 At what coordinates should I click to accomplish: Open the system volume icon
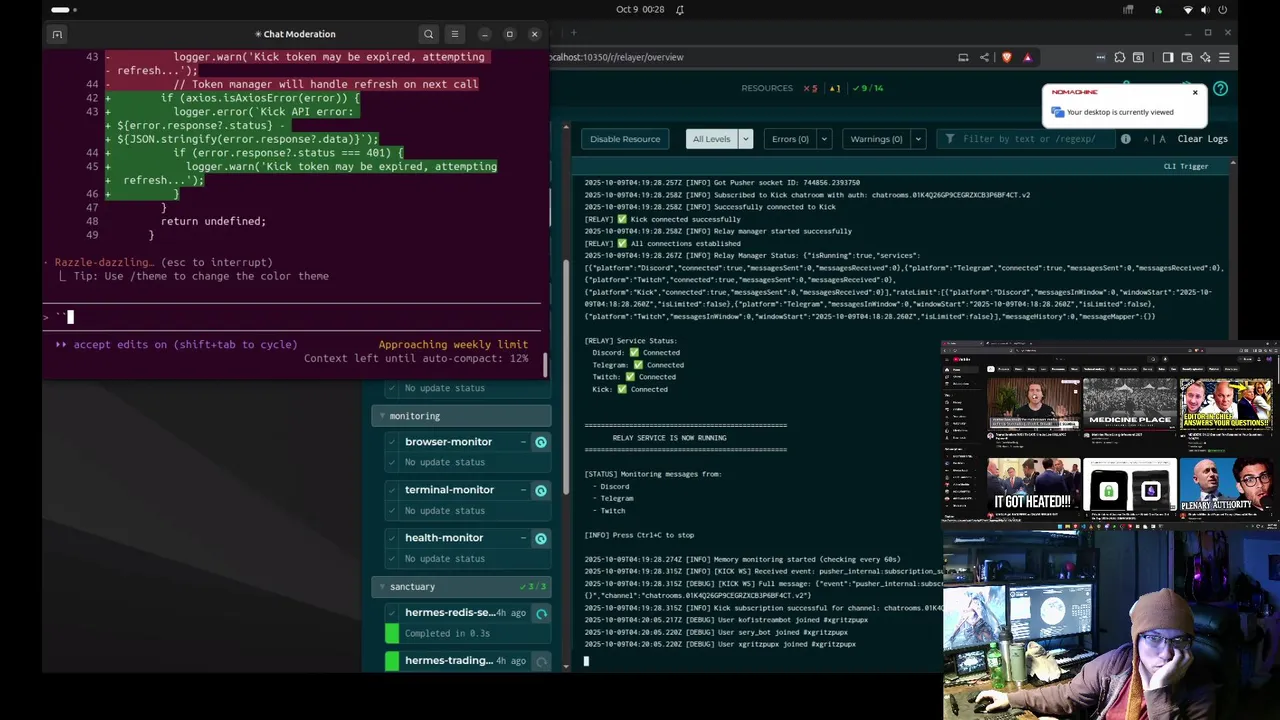tap(1205, 9)
